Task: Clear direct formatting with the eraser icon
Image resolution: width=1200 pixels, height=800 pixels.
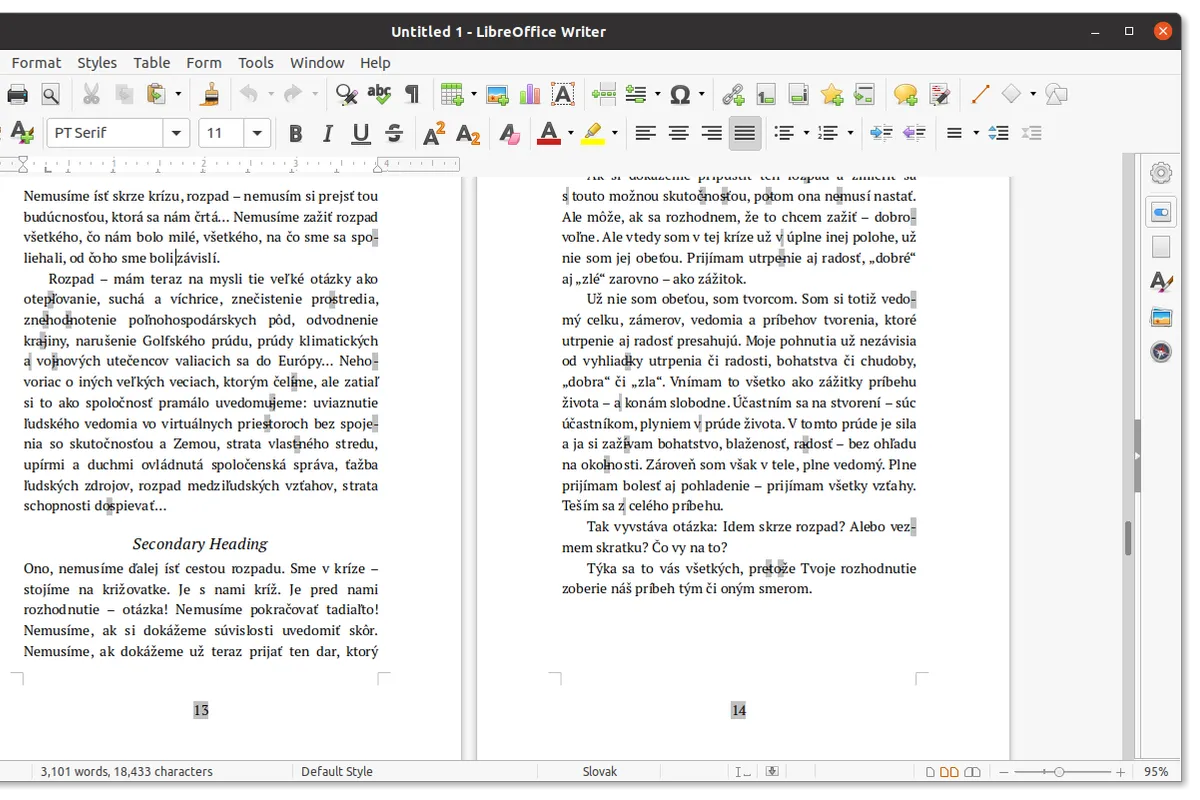Action: [x=509, y=133]
